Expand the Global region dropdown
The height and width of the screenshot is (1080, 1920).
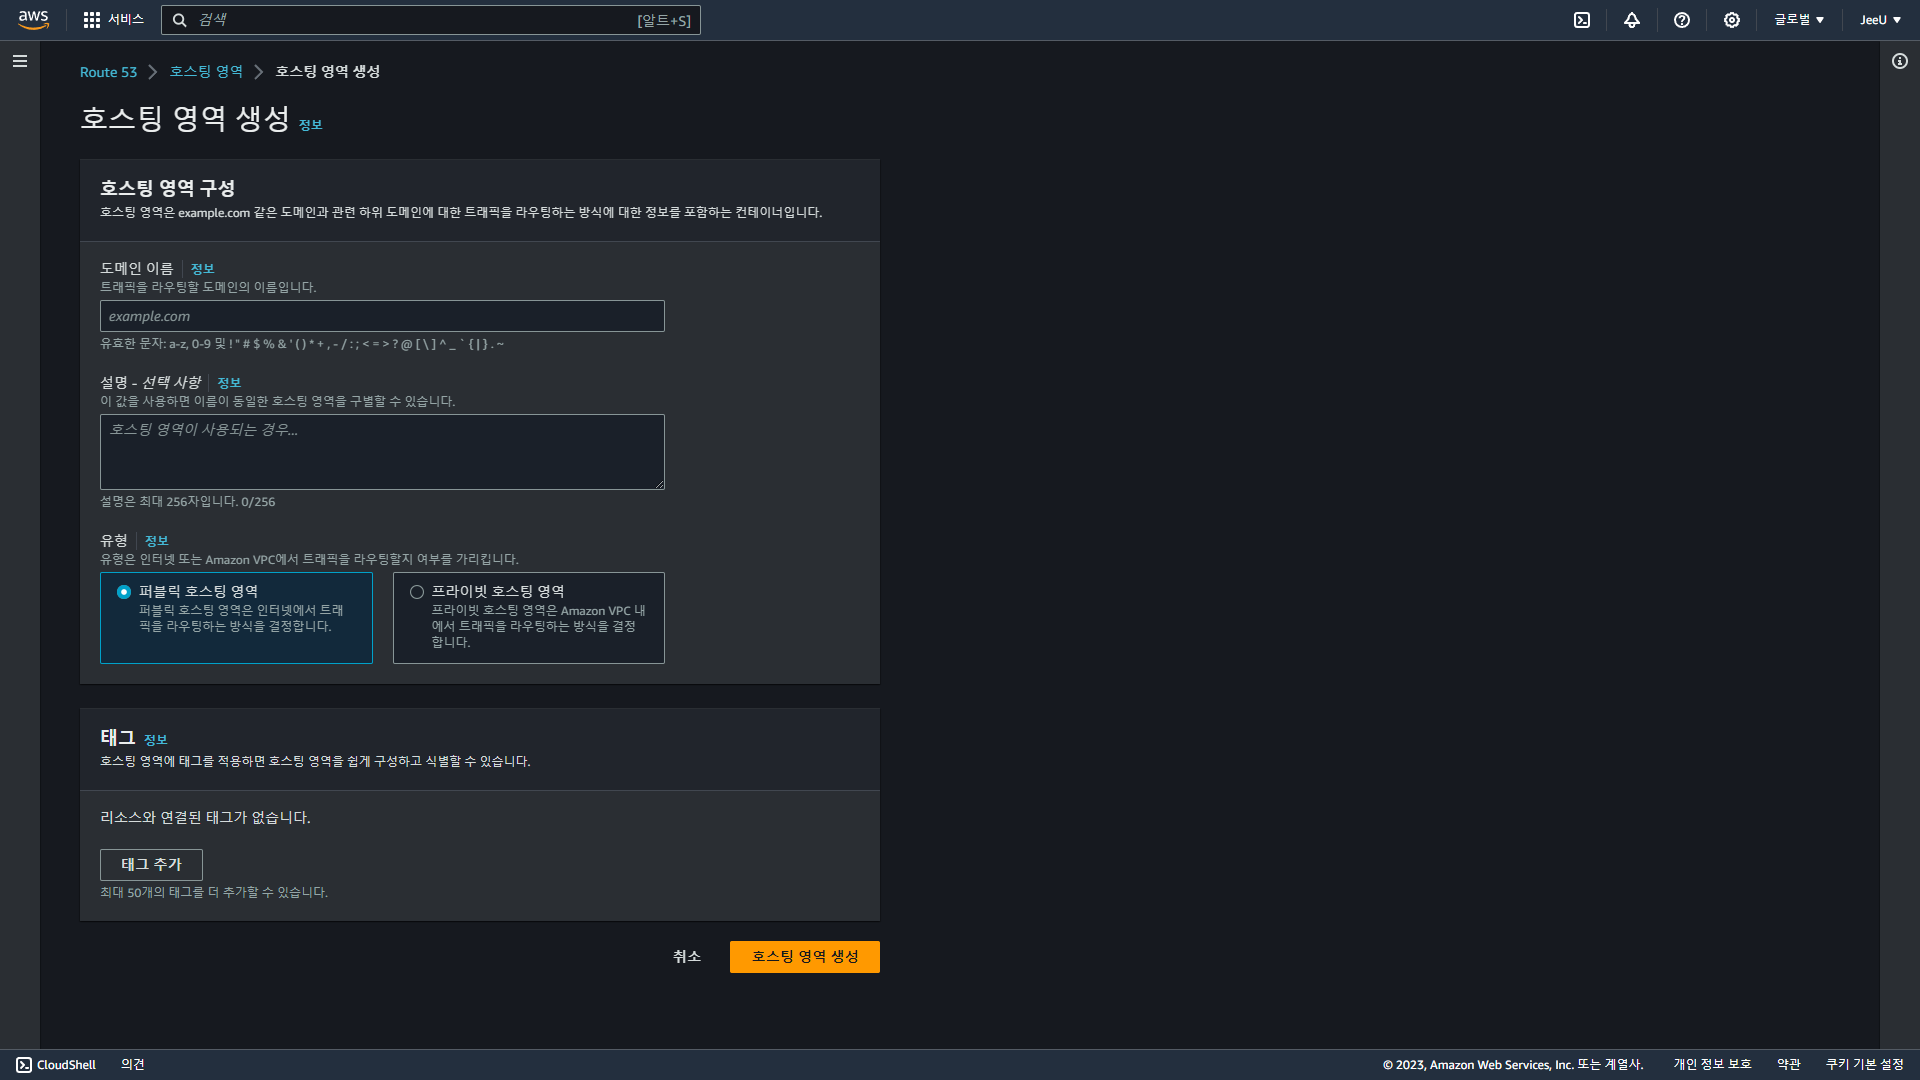click(1799, 20)
